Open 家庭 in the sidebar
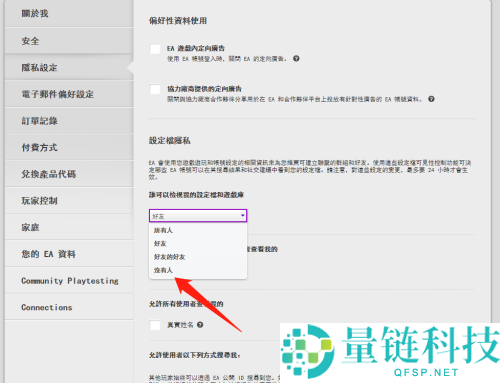Viewport: 500px width, 383px height. [69, 228]
